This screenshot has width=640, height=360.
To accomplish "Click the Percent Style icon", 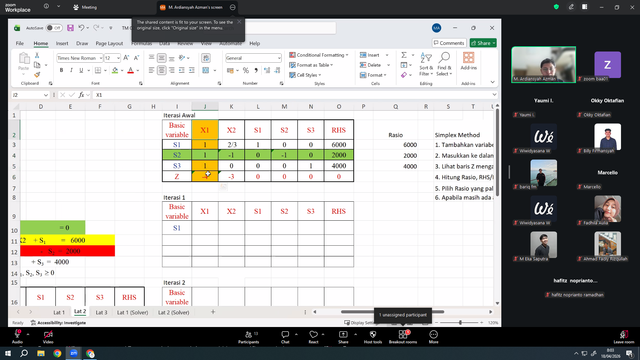I will [246, 70].
